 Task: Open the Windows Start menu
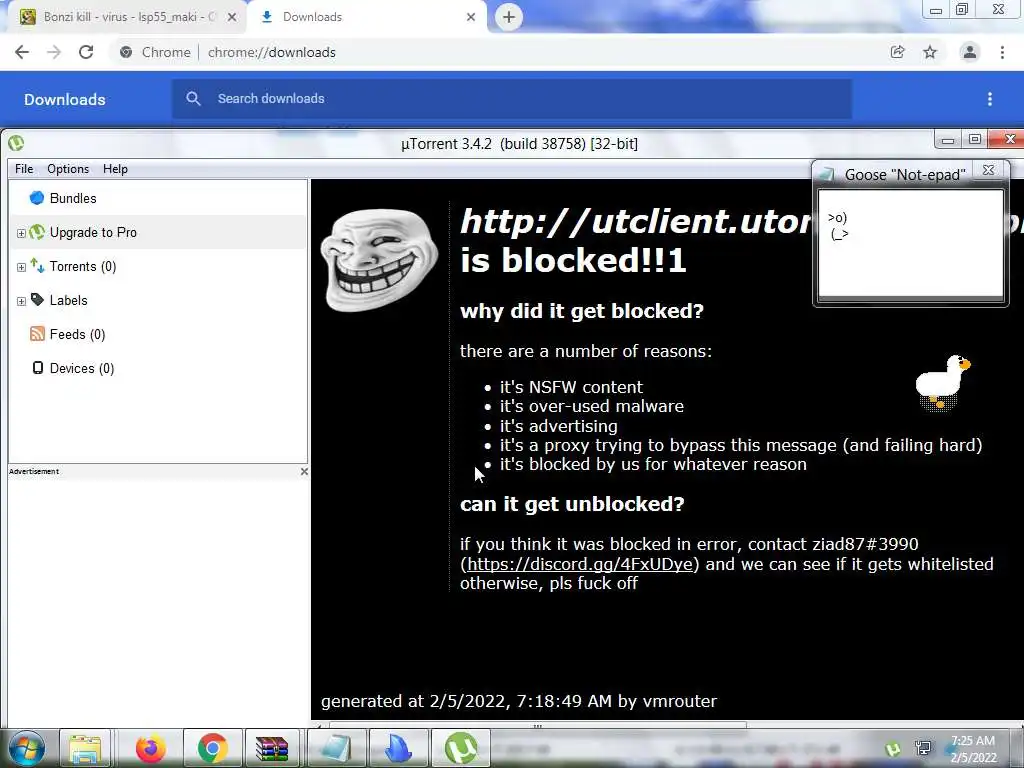tap(26, 748)
